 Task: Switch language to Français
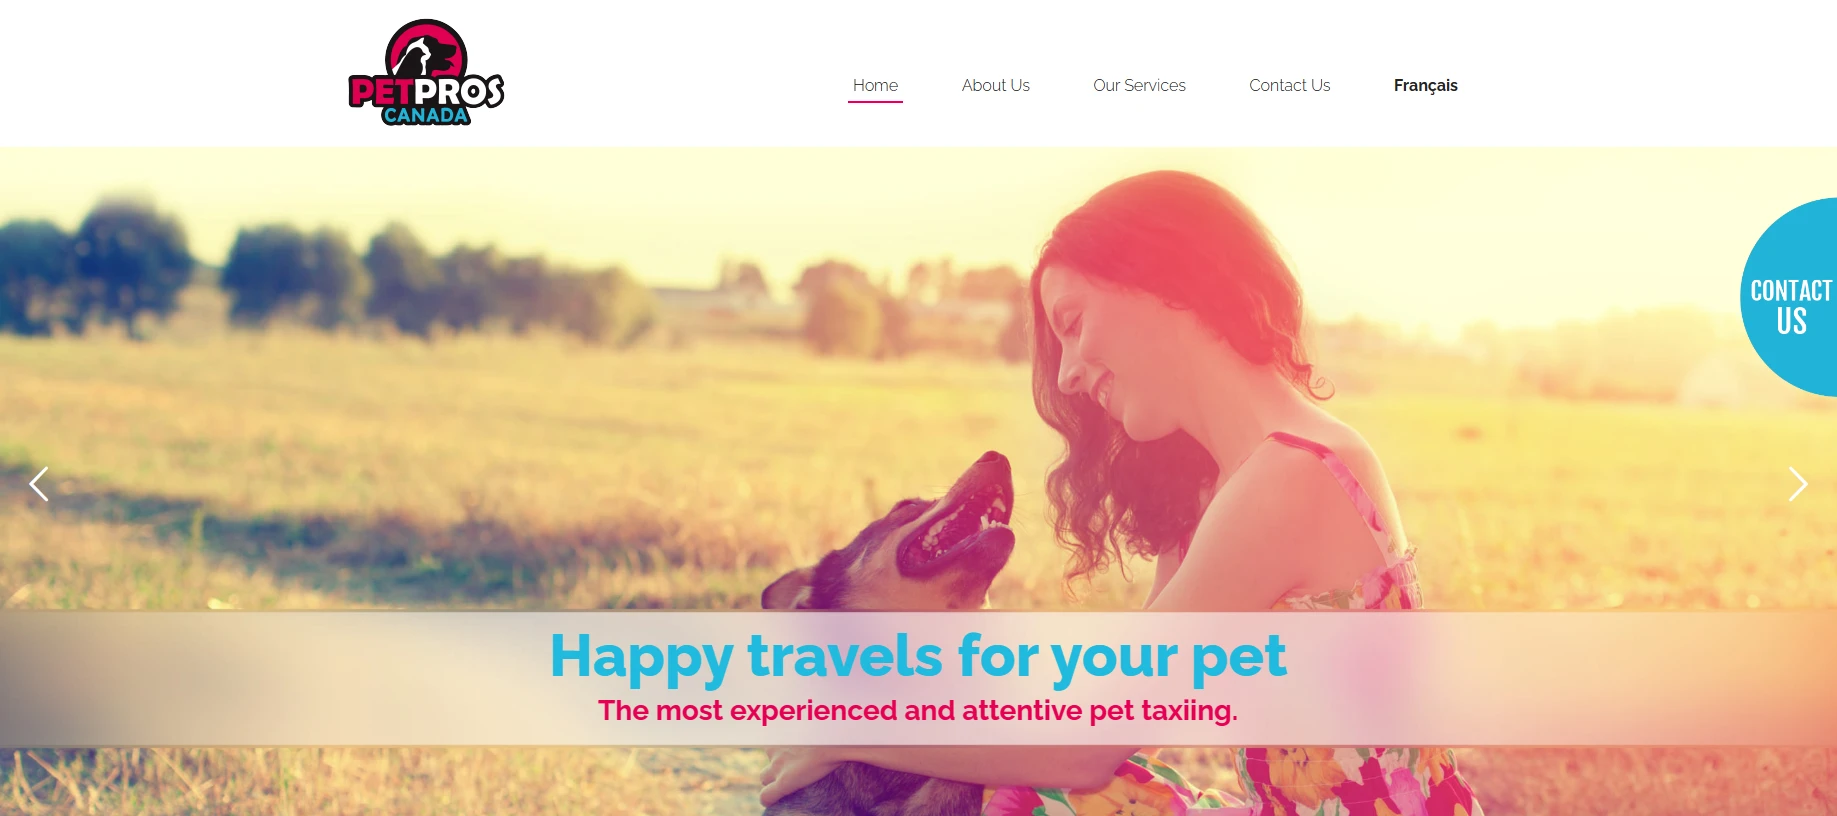pos(1425,85)
